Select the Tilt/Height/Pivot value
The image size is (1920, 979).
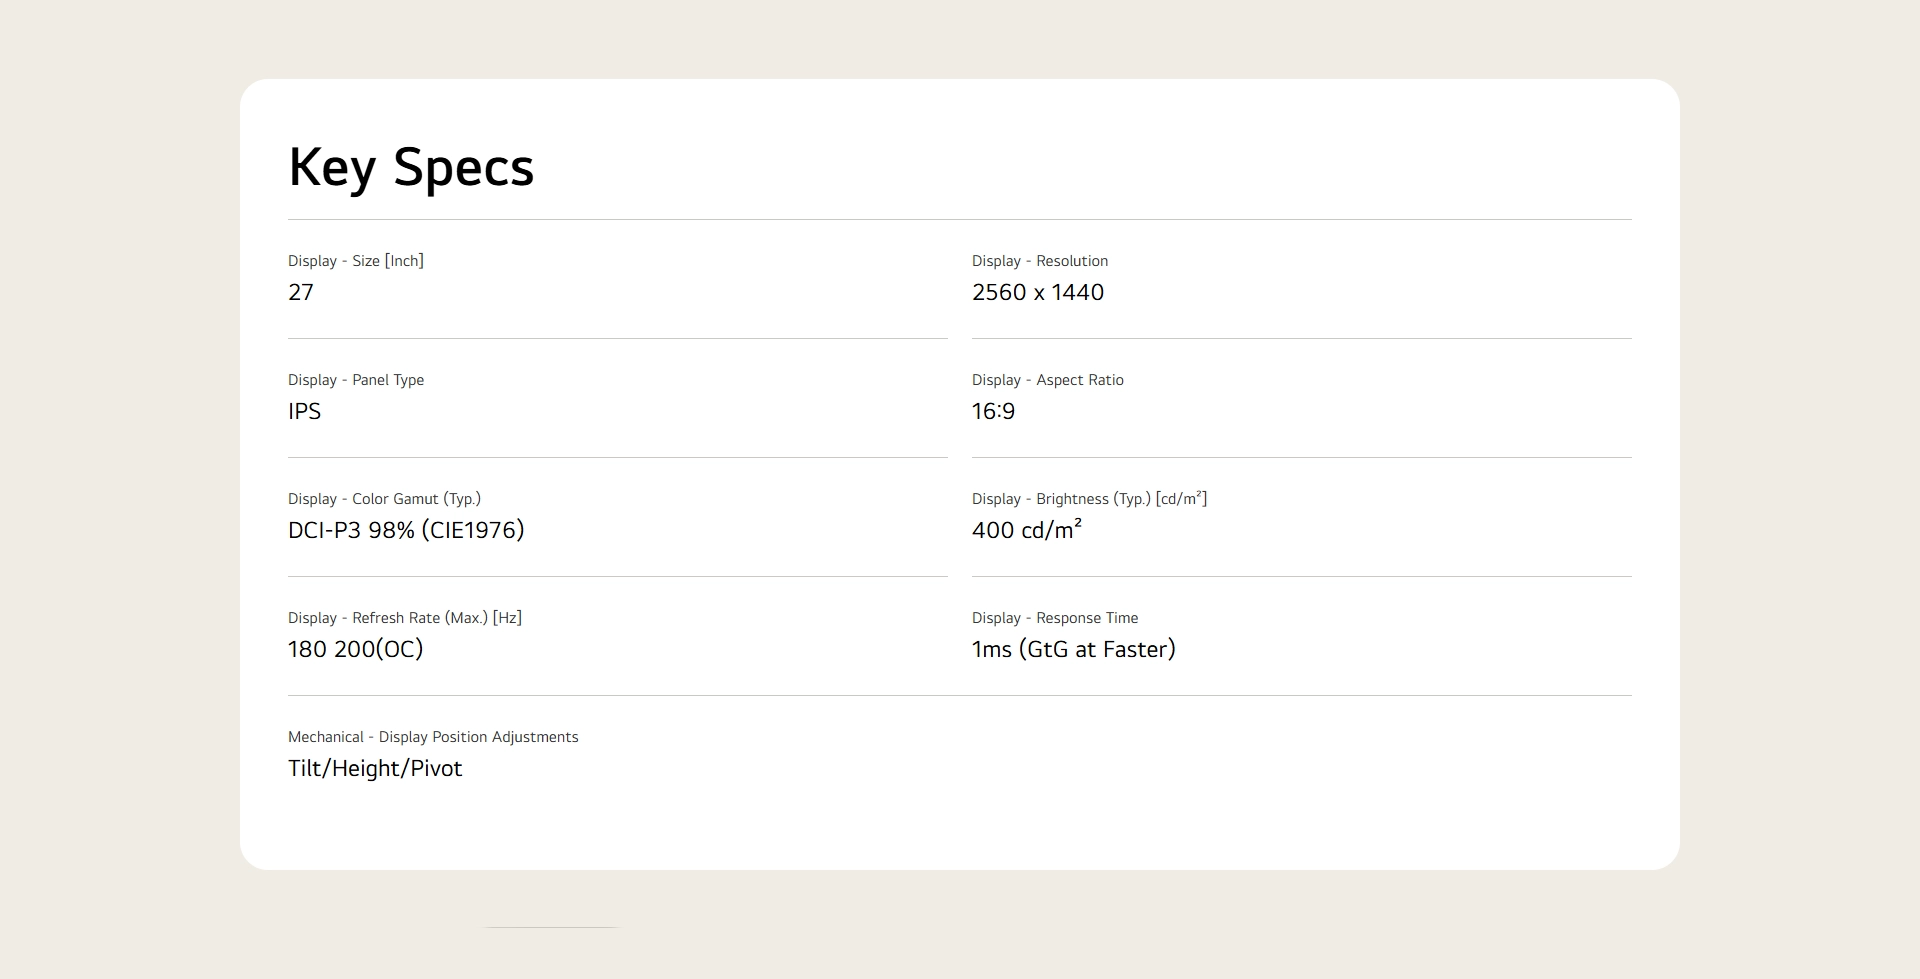[x=375, y=769]
